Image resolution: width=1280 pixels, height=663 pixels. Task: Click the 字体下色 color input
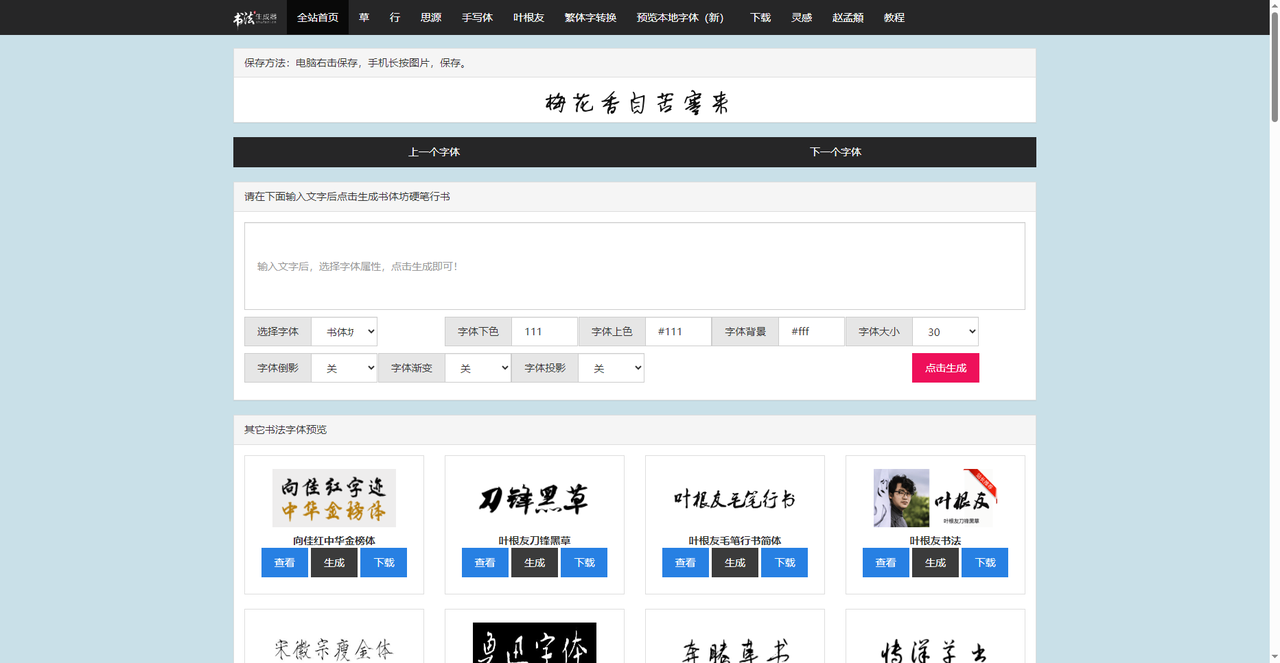[x=544, y=332]
